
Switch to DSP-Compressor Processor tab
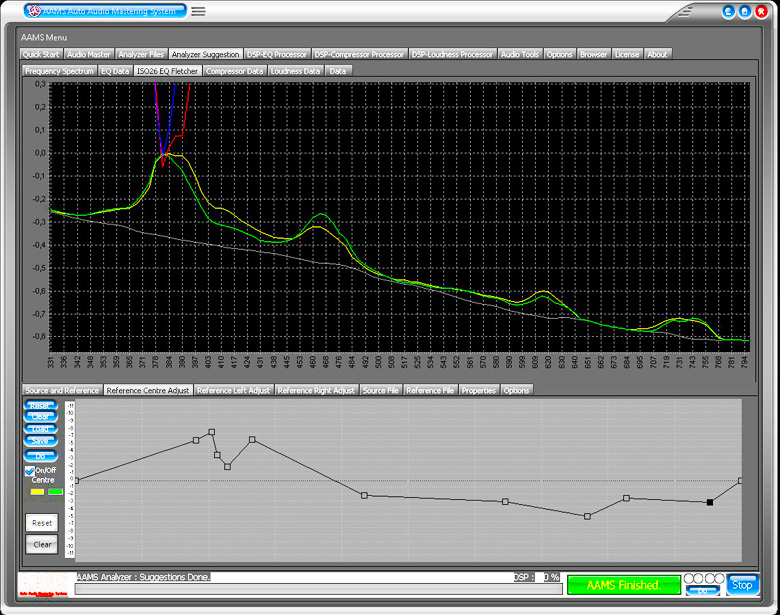pos(359,54)
